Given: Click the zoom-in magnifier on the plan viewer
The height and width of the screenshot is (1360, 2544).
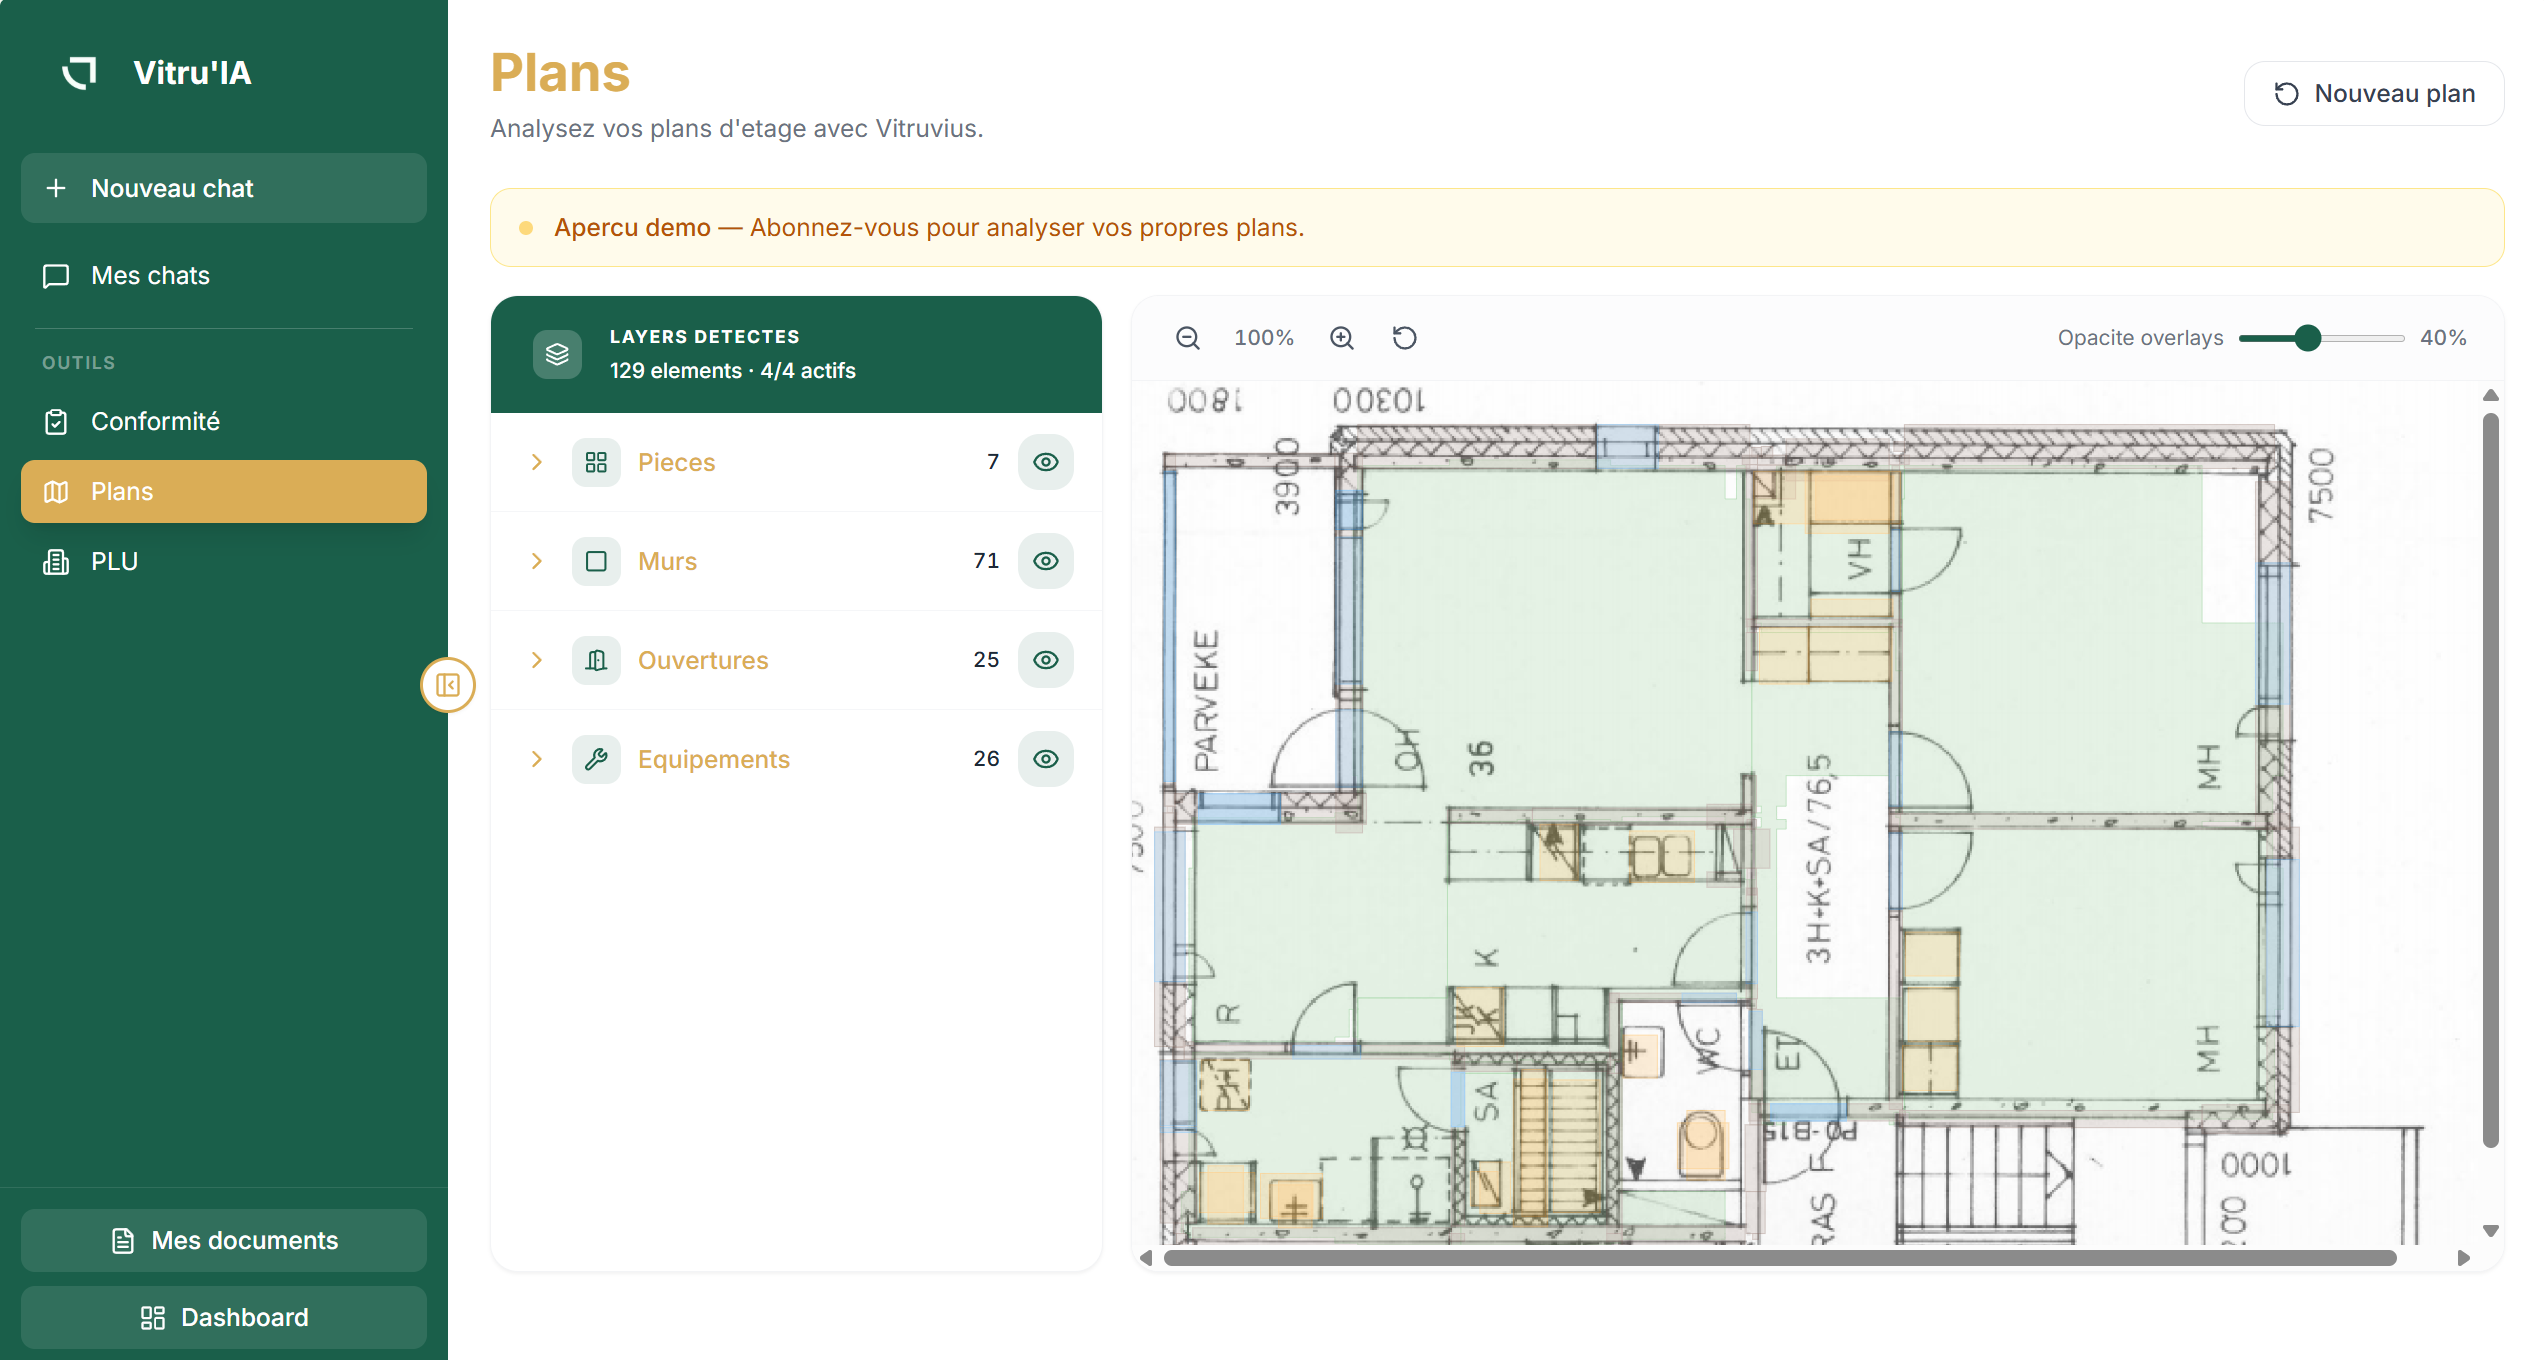Looking at the screenshot, I should [x=1342, y=338].
